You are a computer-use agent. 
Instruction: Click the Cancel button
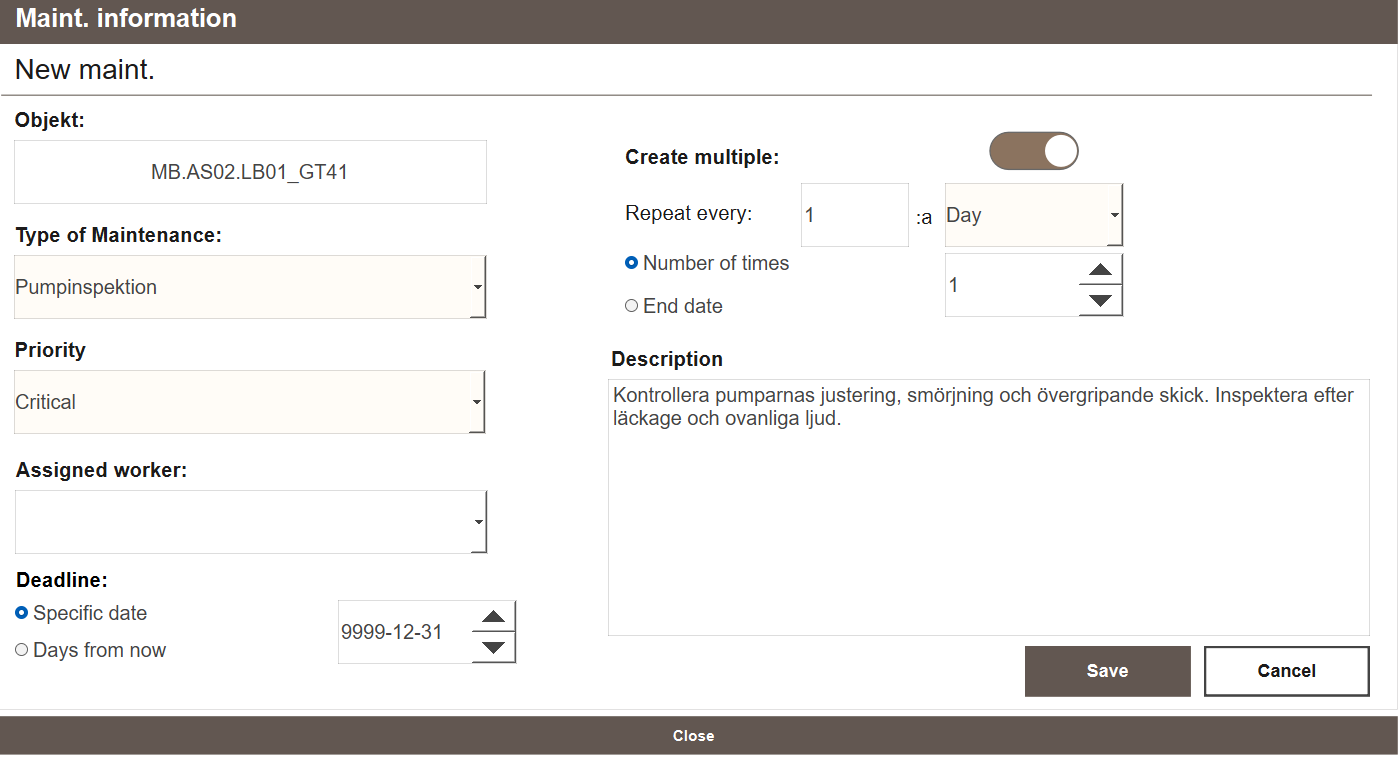tap(1286, 671)
